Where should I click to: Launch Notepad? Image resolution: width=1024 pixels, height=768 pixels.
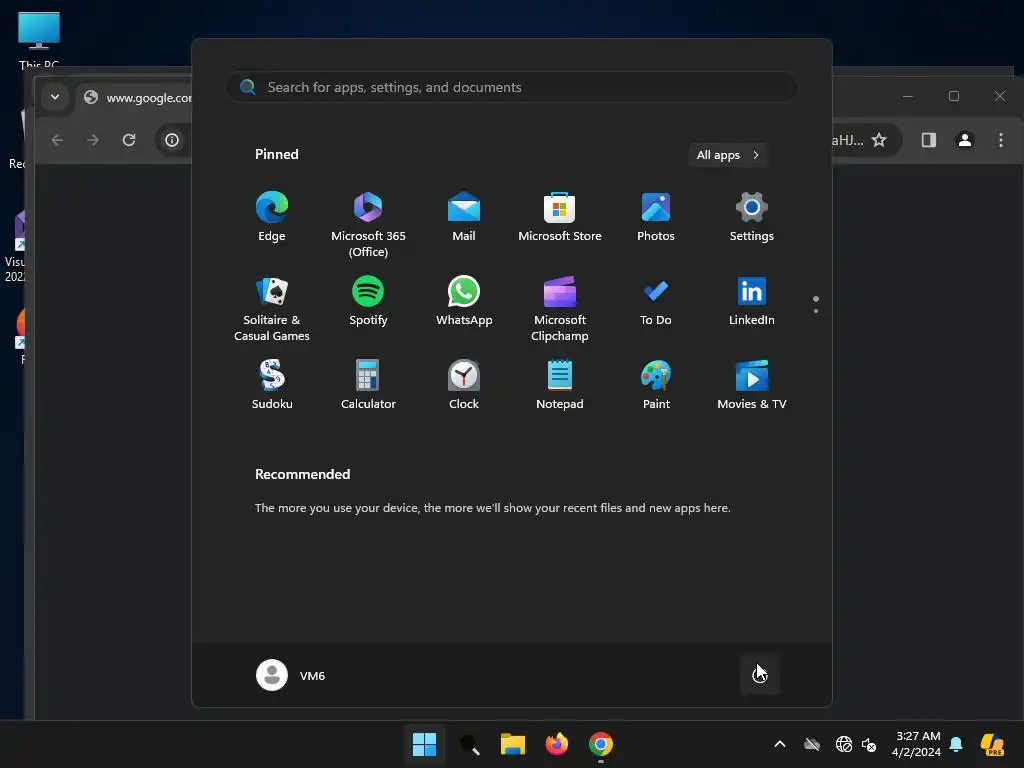coord(560,385)
